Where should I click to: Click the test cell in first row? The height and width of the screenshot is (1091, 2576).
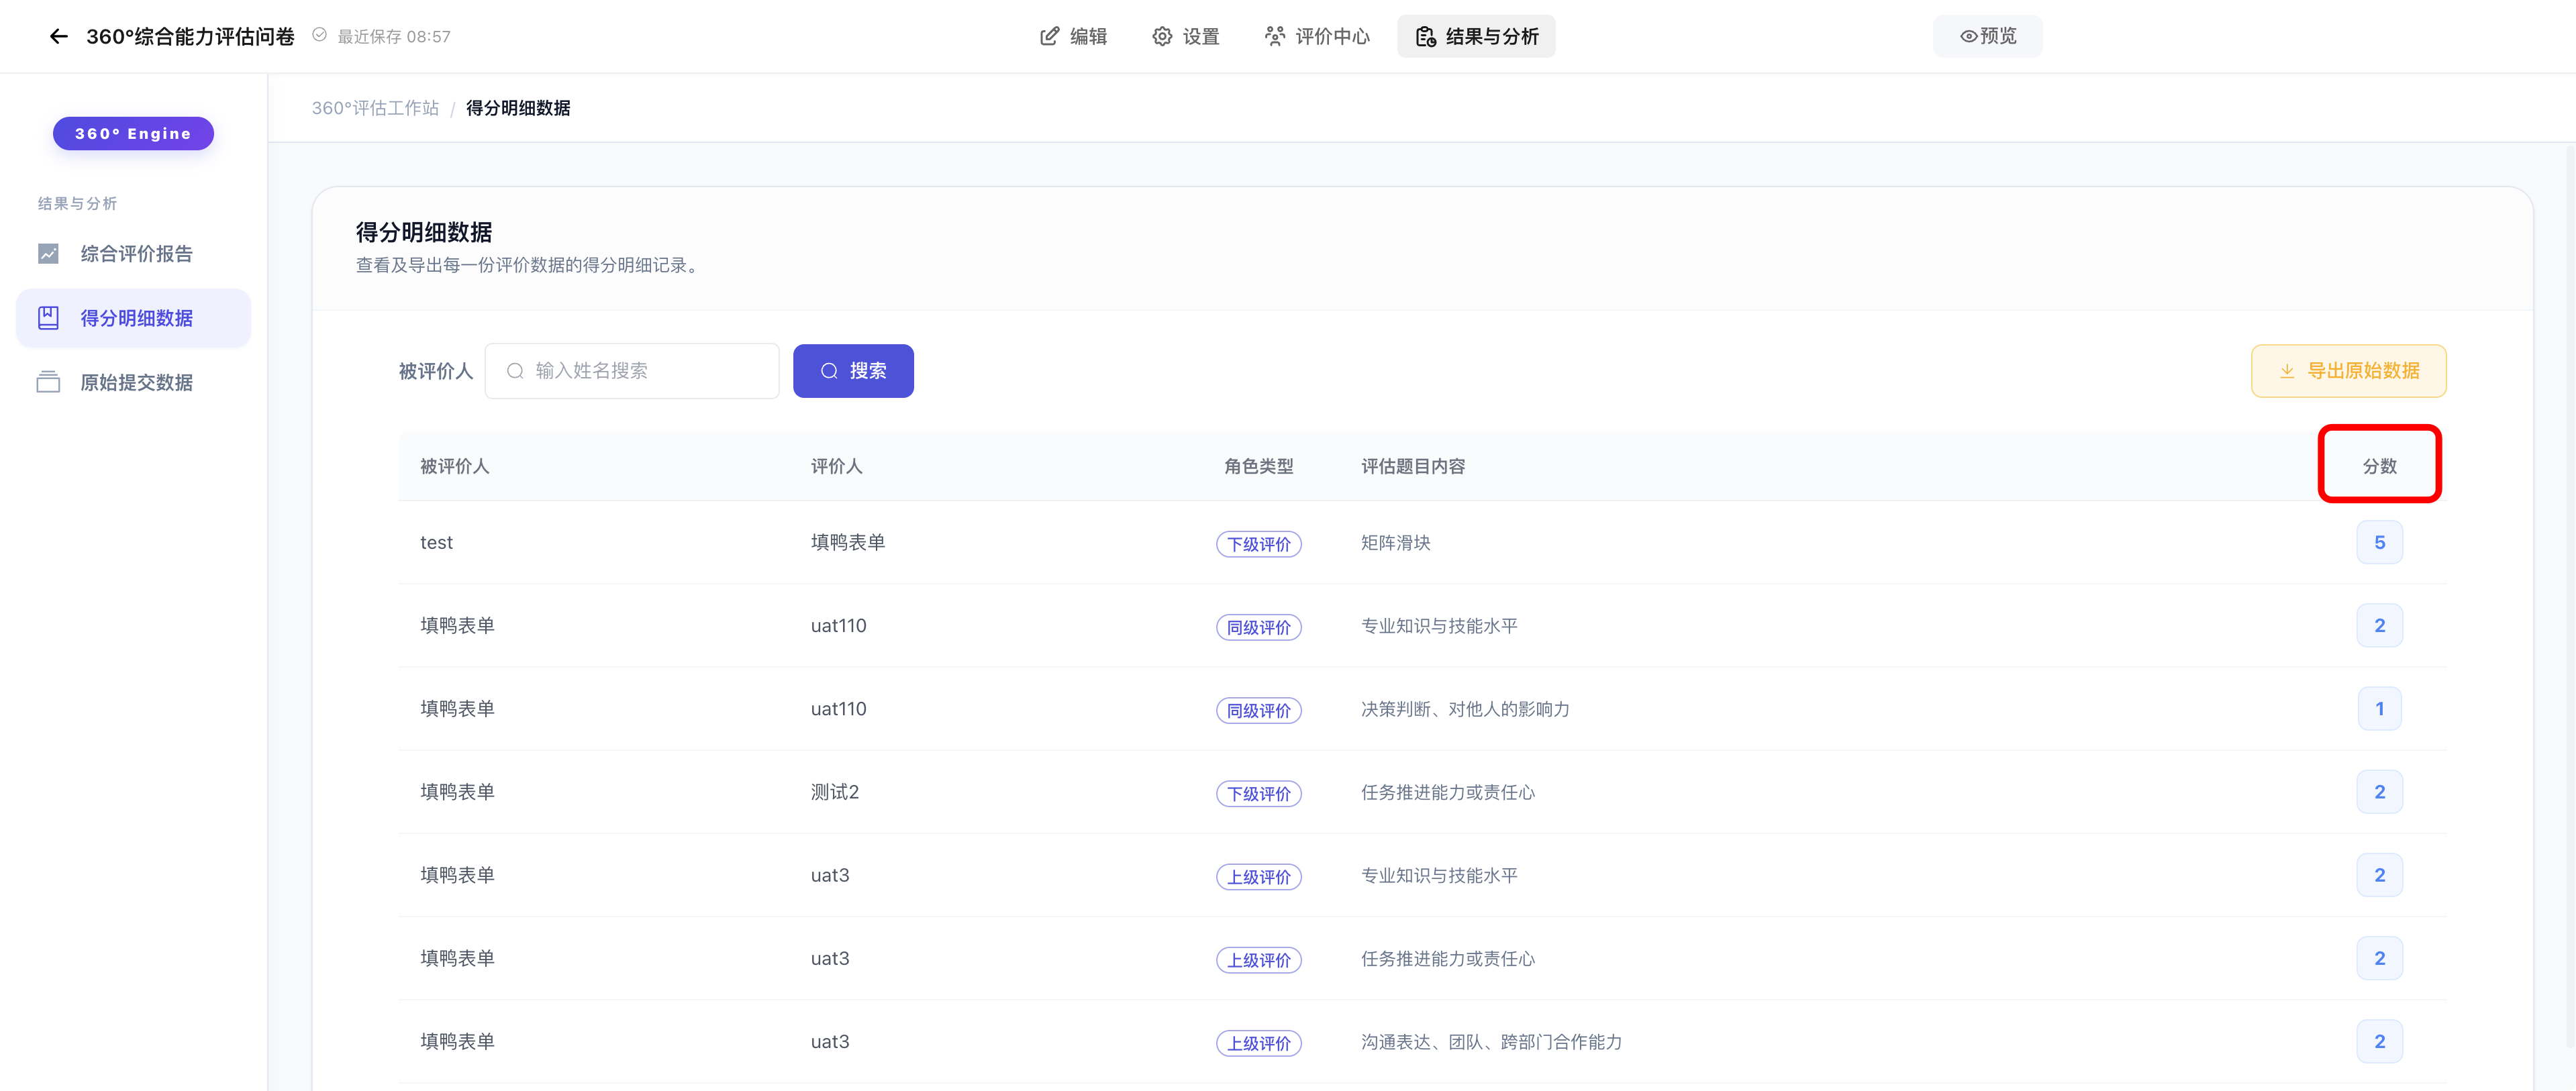(x=436, y=543)
